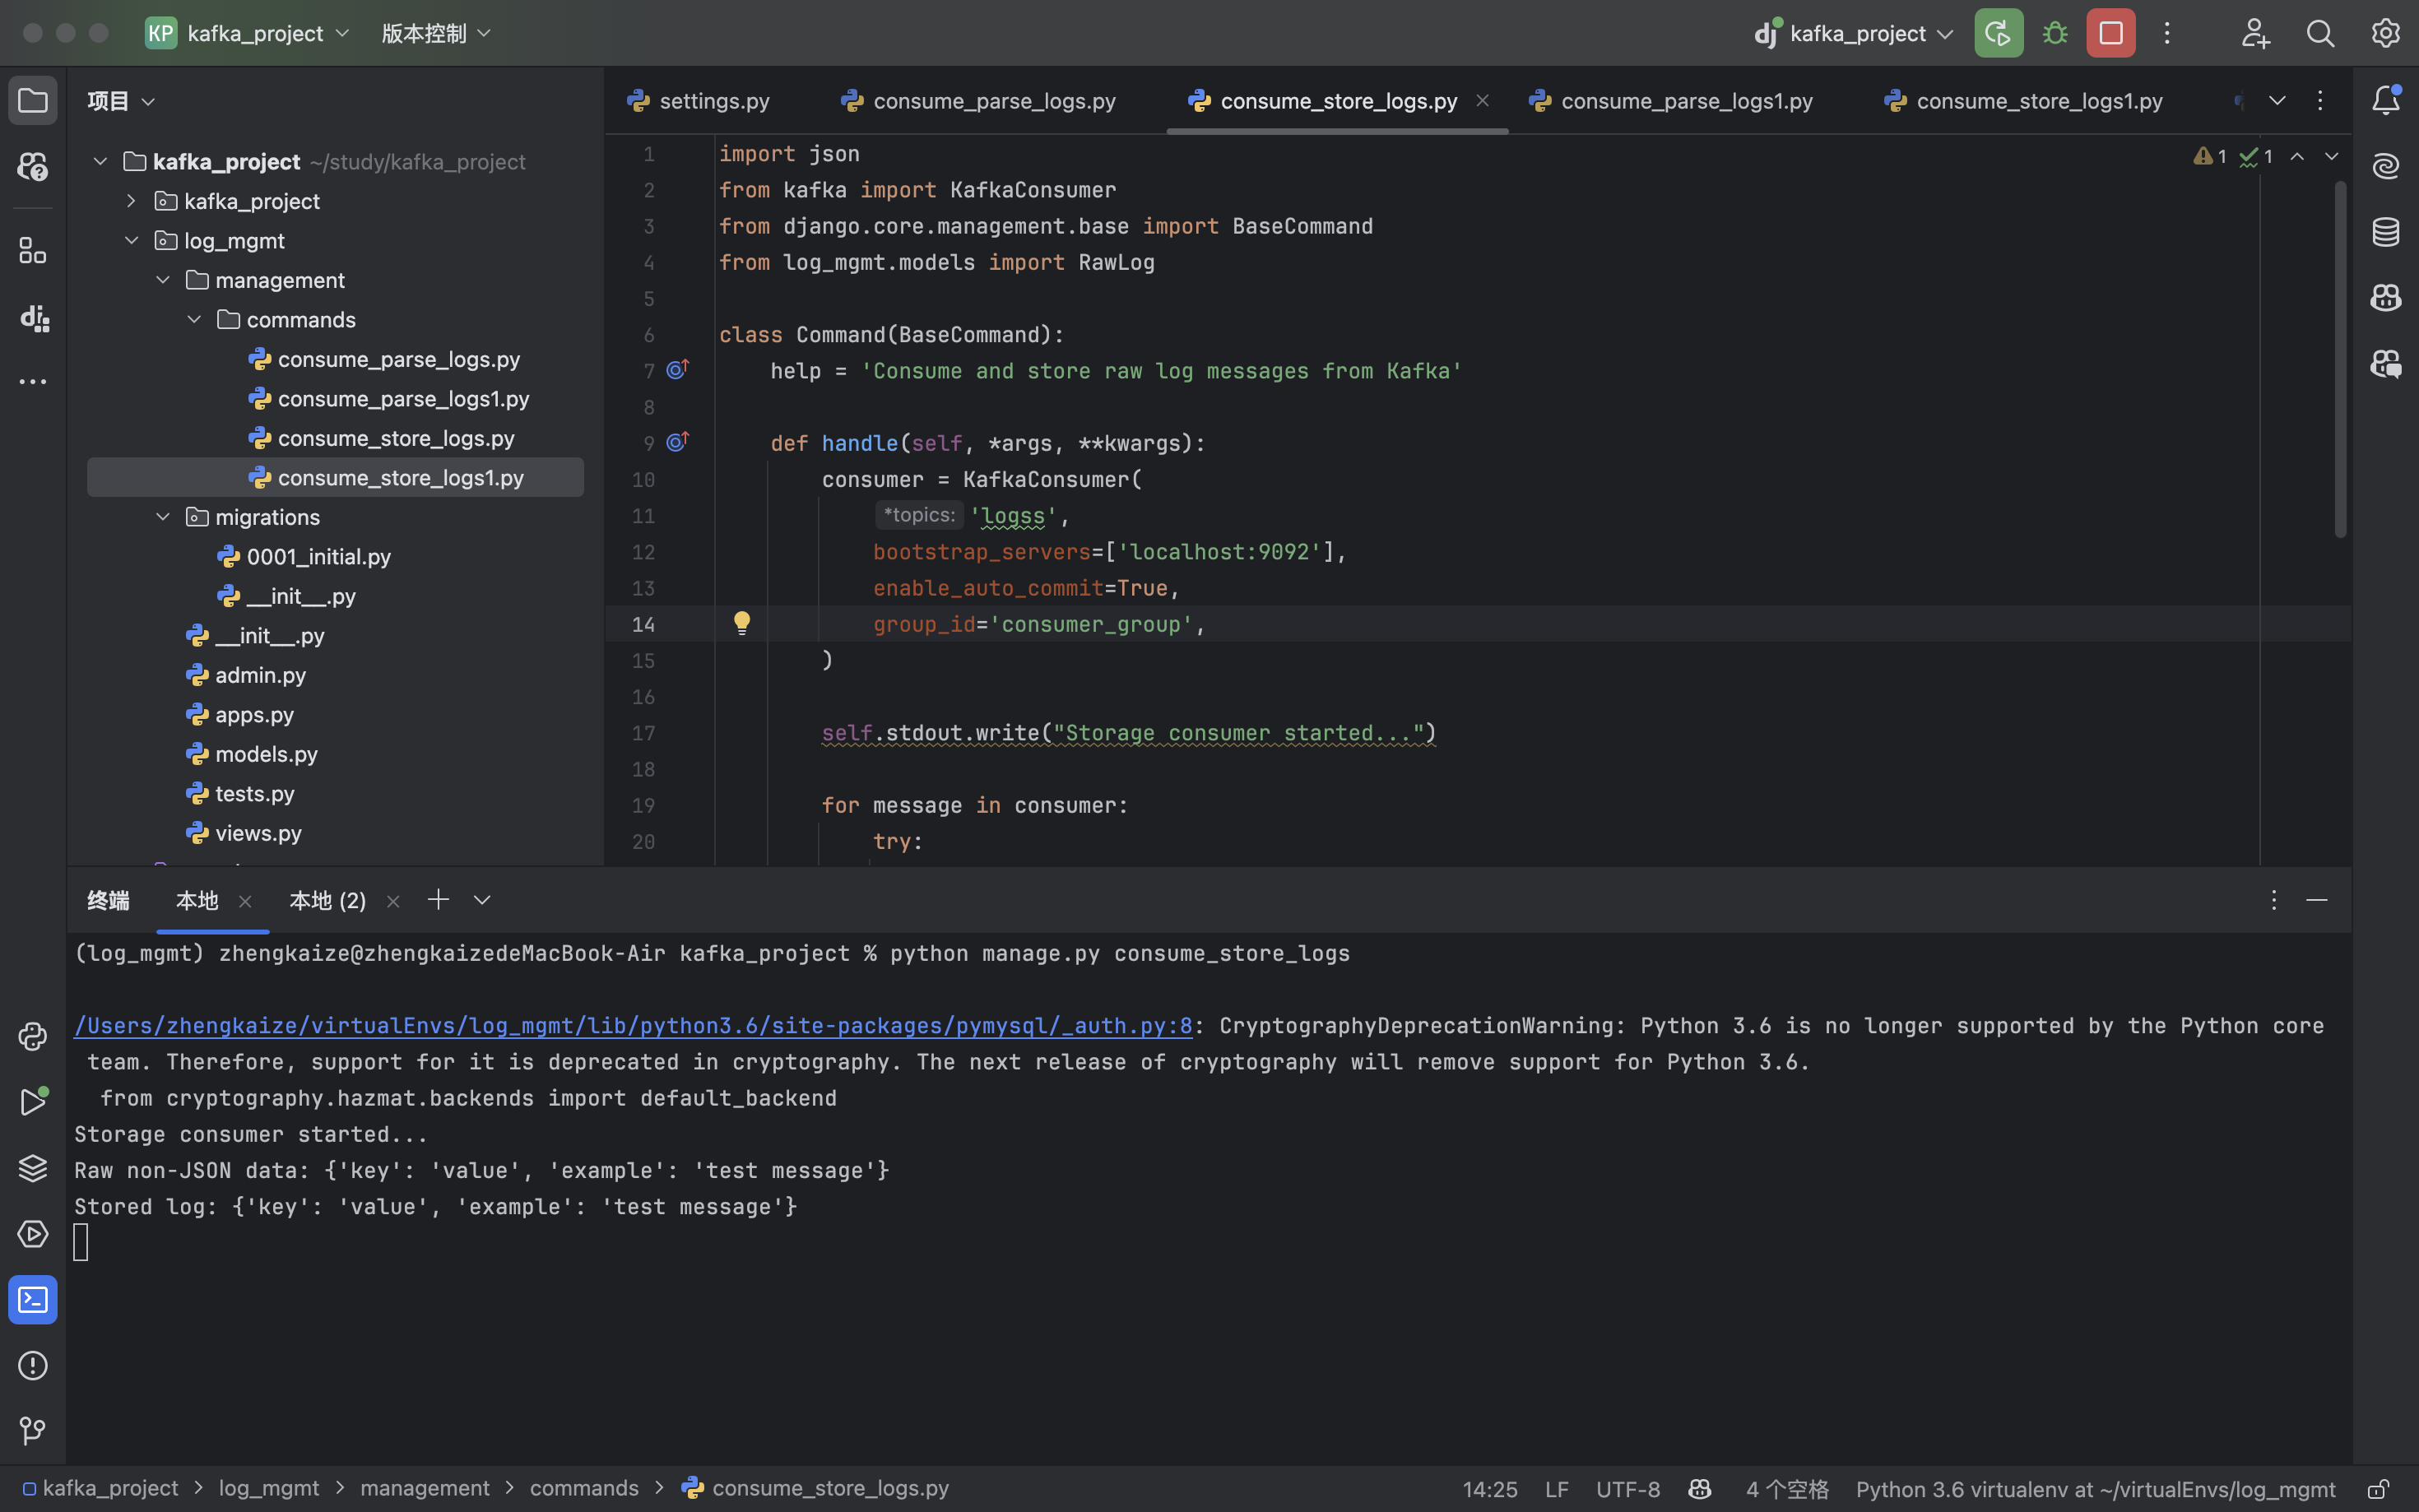
Task: Click the Notifications bell icon
Action: click(2385, 100)
